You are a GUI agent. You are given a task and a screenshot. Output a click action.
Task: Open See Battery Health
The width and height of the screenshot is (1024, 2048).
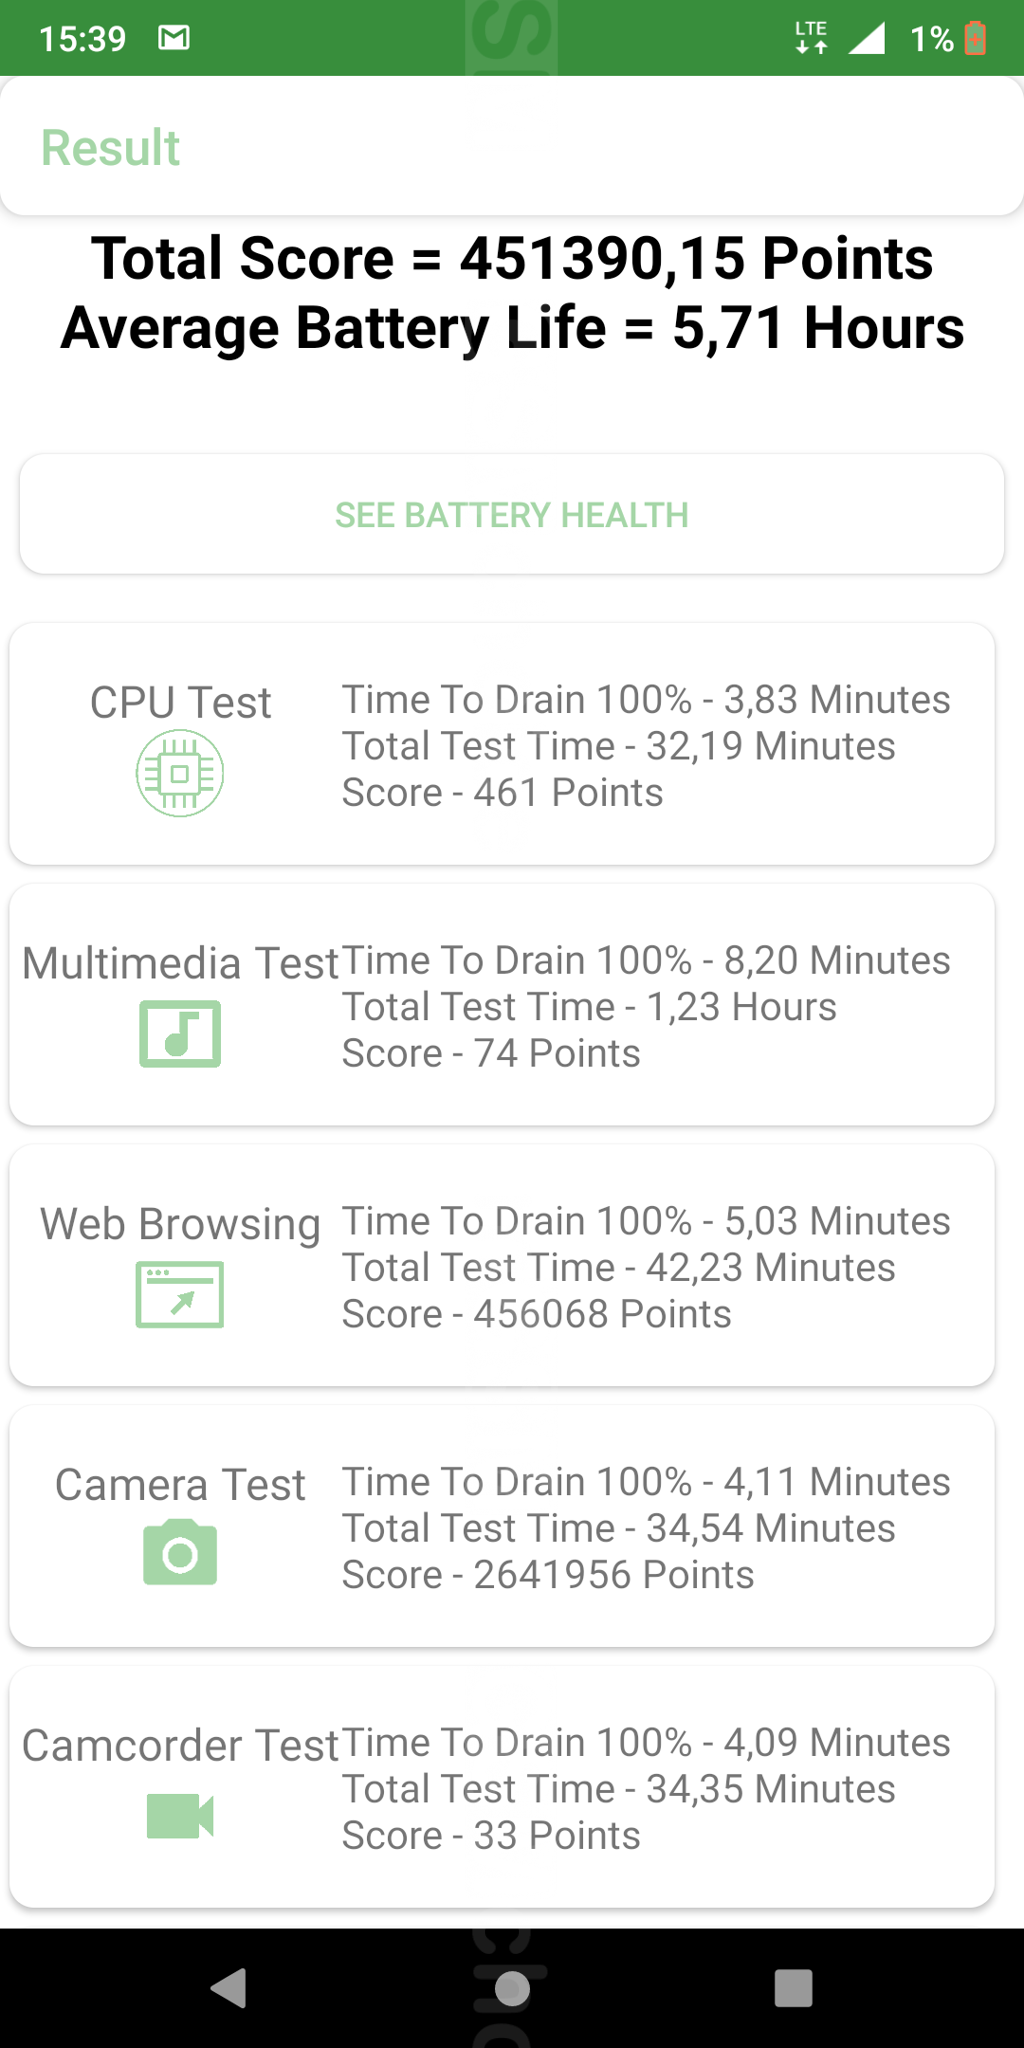pyautogui.click(x=512, y=514)
